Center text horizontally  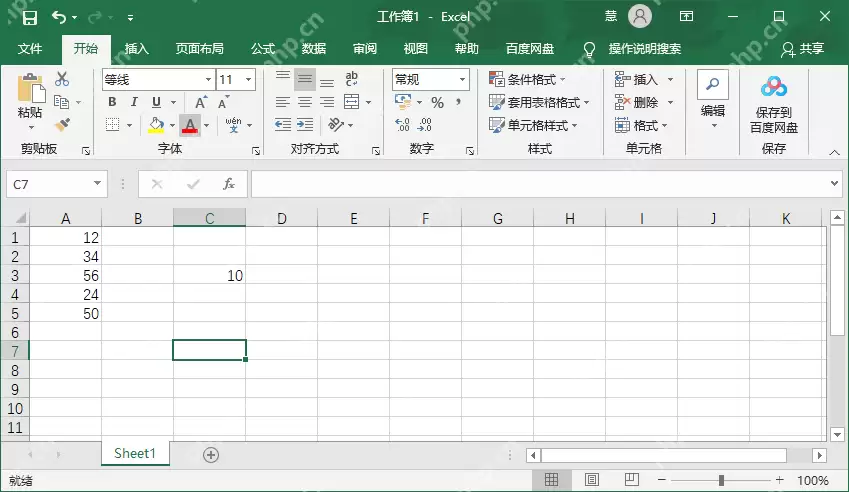tap(305, 102)
